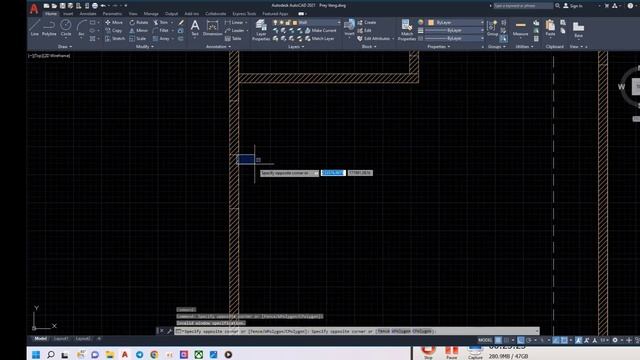Click the highlighted dynamic input coordinate field

(333, 173)
